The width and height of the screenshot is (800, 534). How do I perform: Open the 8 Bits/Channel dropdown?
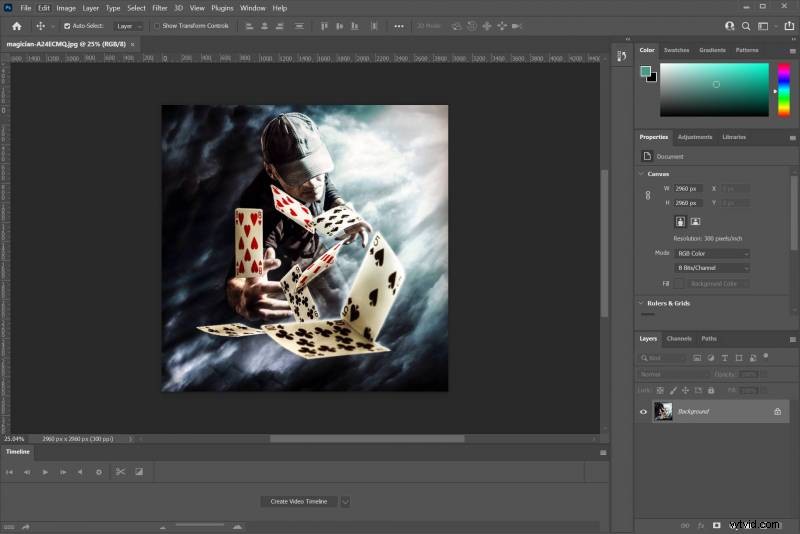click(x=712, y=268)
